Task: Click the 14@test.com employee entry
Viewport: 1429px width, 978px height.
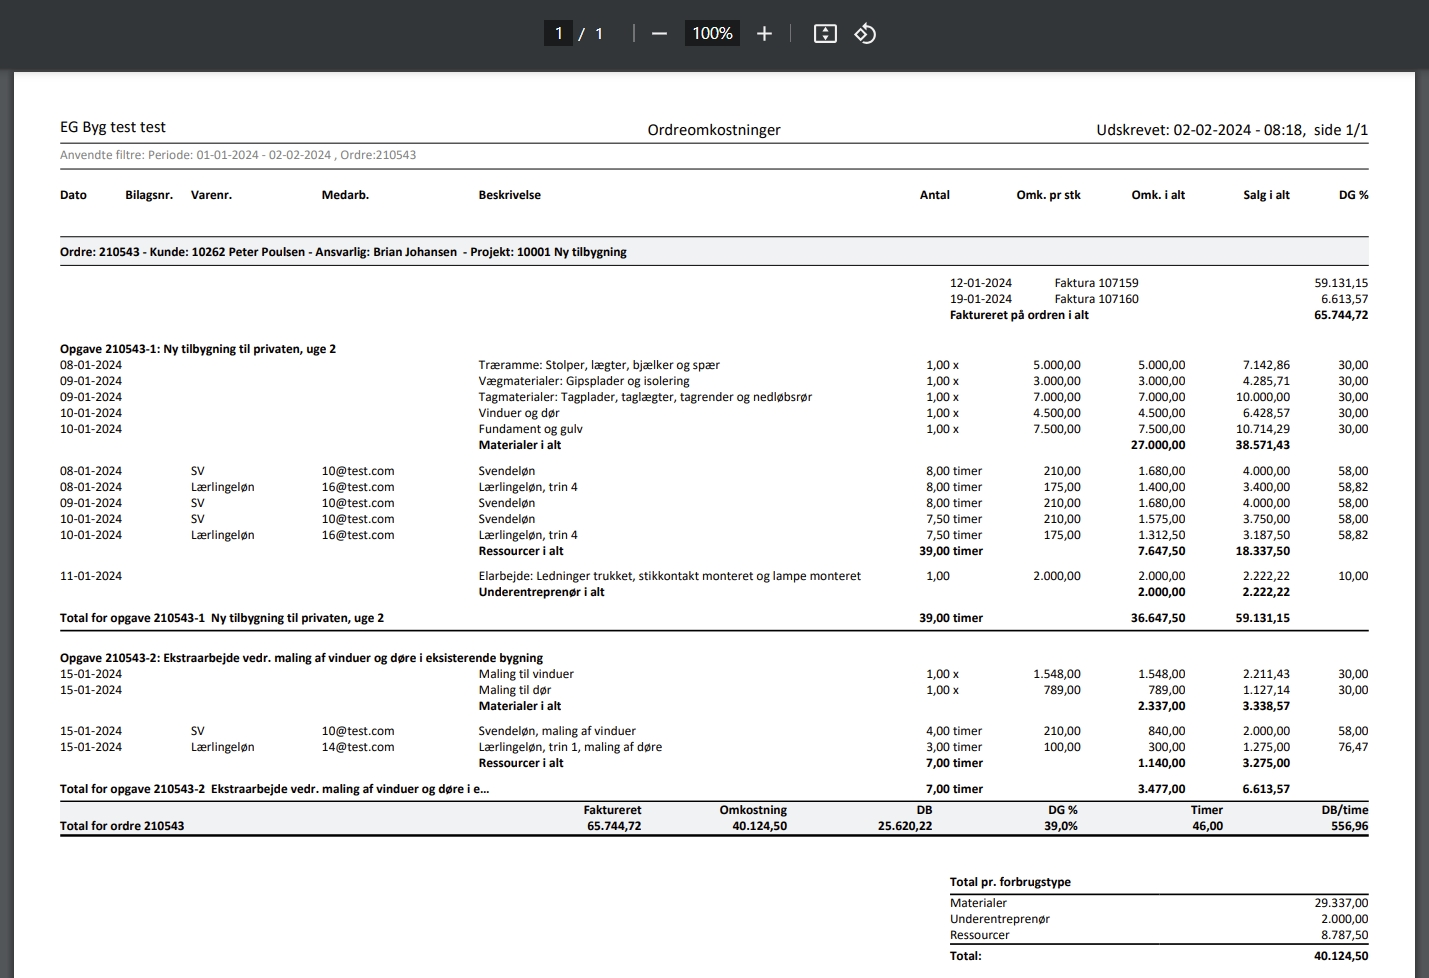Action: (358, 747)
